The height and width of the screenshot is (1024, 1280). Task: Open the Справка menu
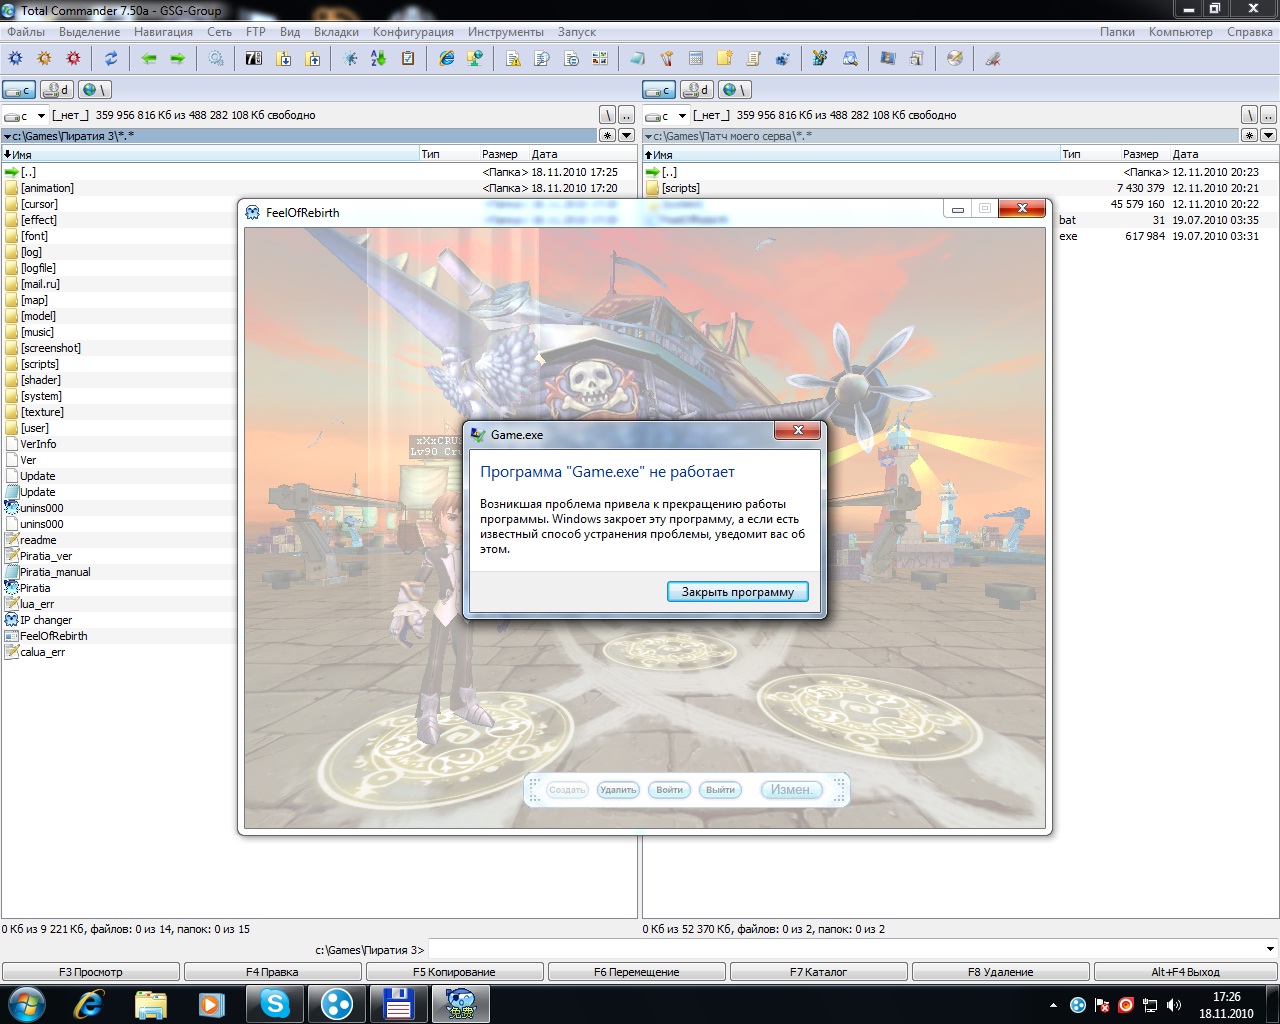[1250, 32]
